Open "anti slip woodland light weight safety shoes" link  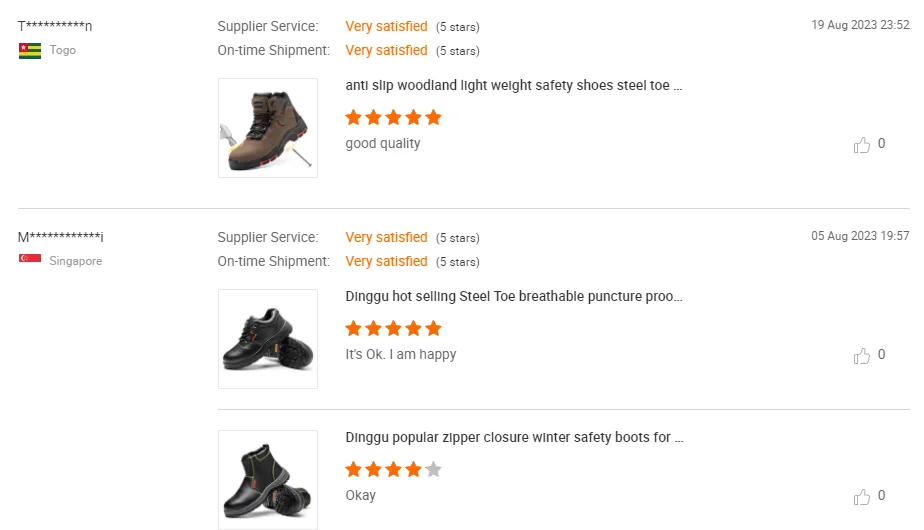pos(514,86)
